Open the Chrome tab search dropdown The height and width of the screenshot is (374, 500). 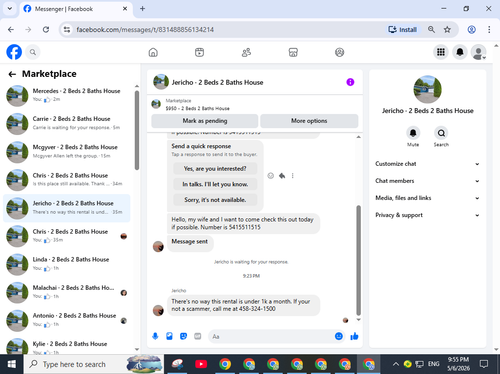[x=10, y=9]
